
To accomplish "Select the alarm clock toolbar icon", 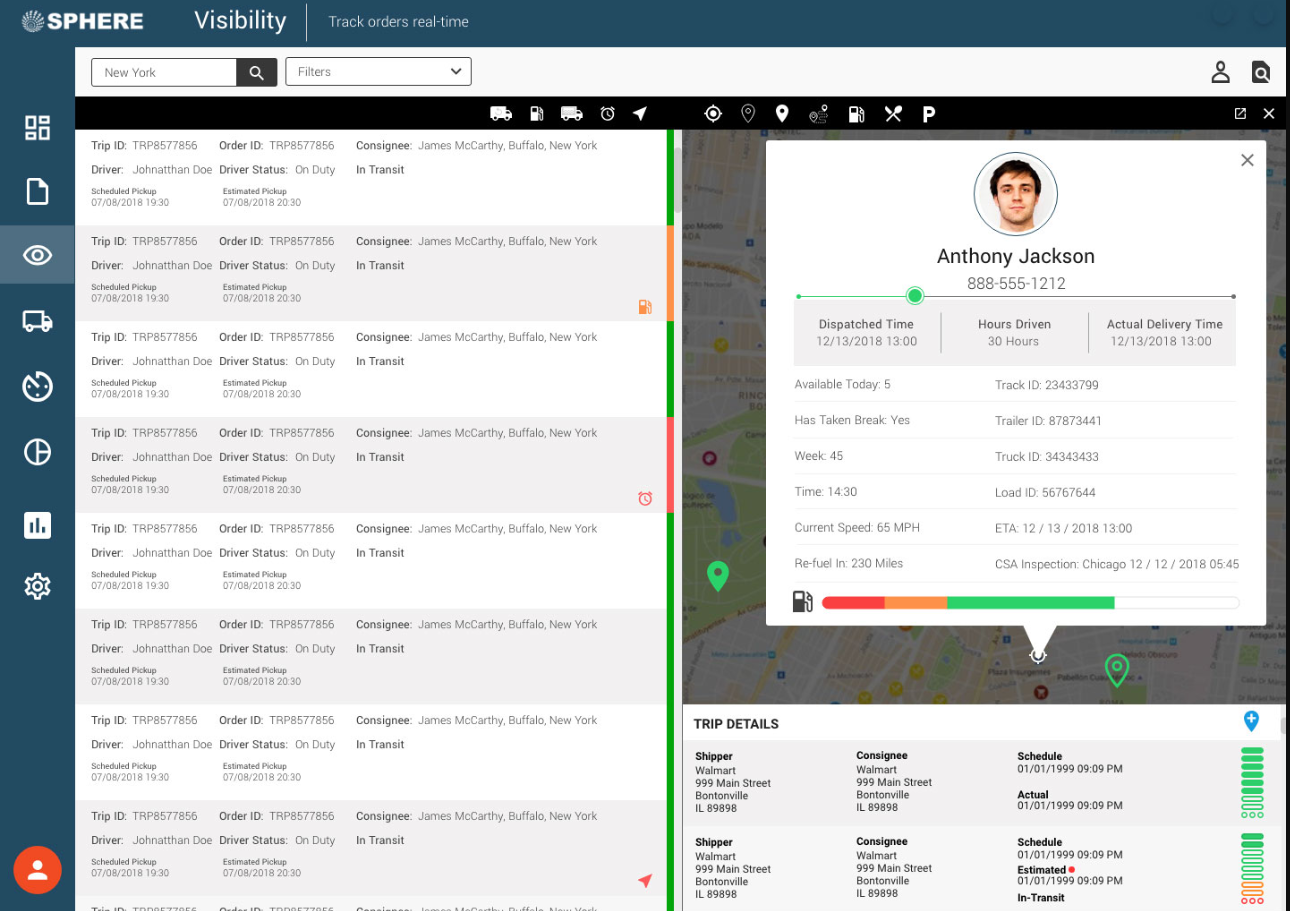I will coord(607,113).
